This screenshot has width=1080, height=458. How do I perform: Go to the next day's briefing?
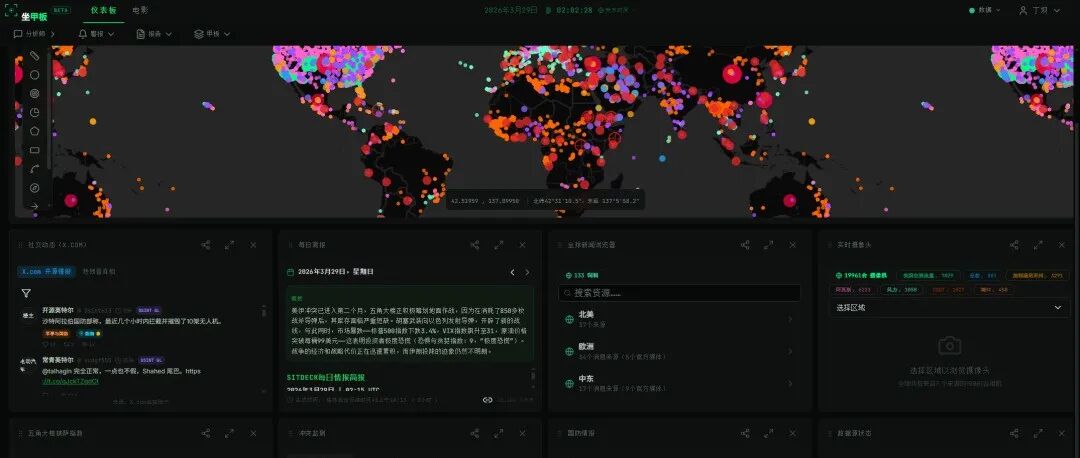point(528,273)
